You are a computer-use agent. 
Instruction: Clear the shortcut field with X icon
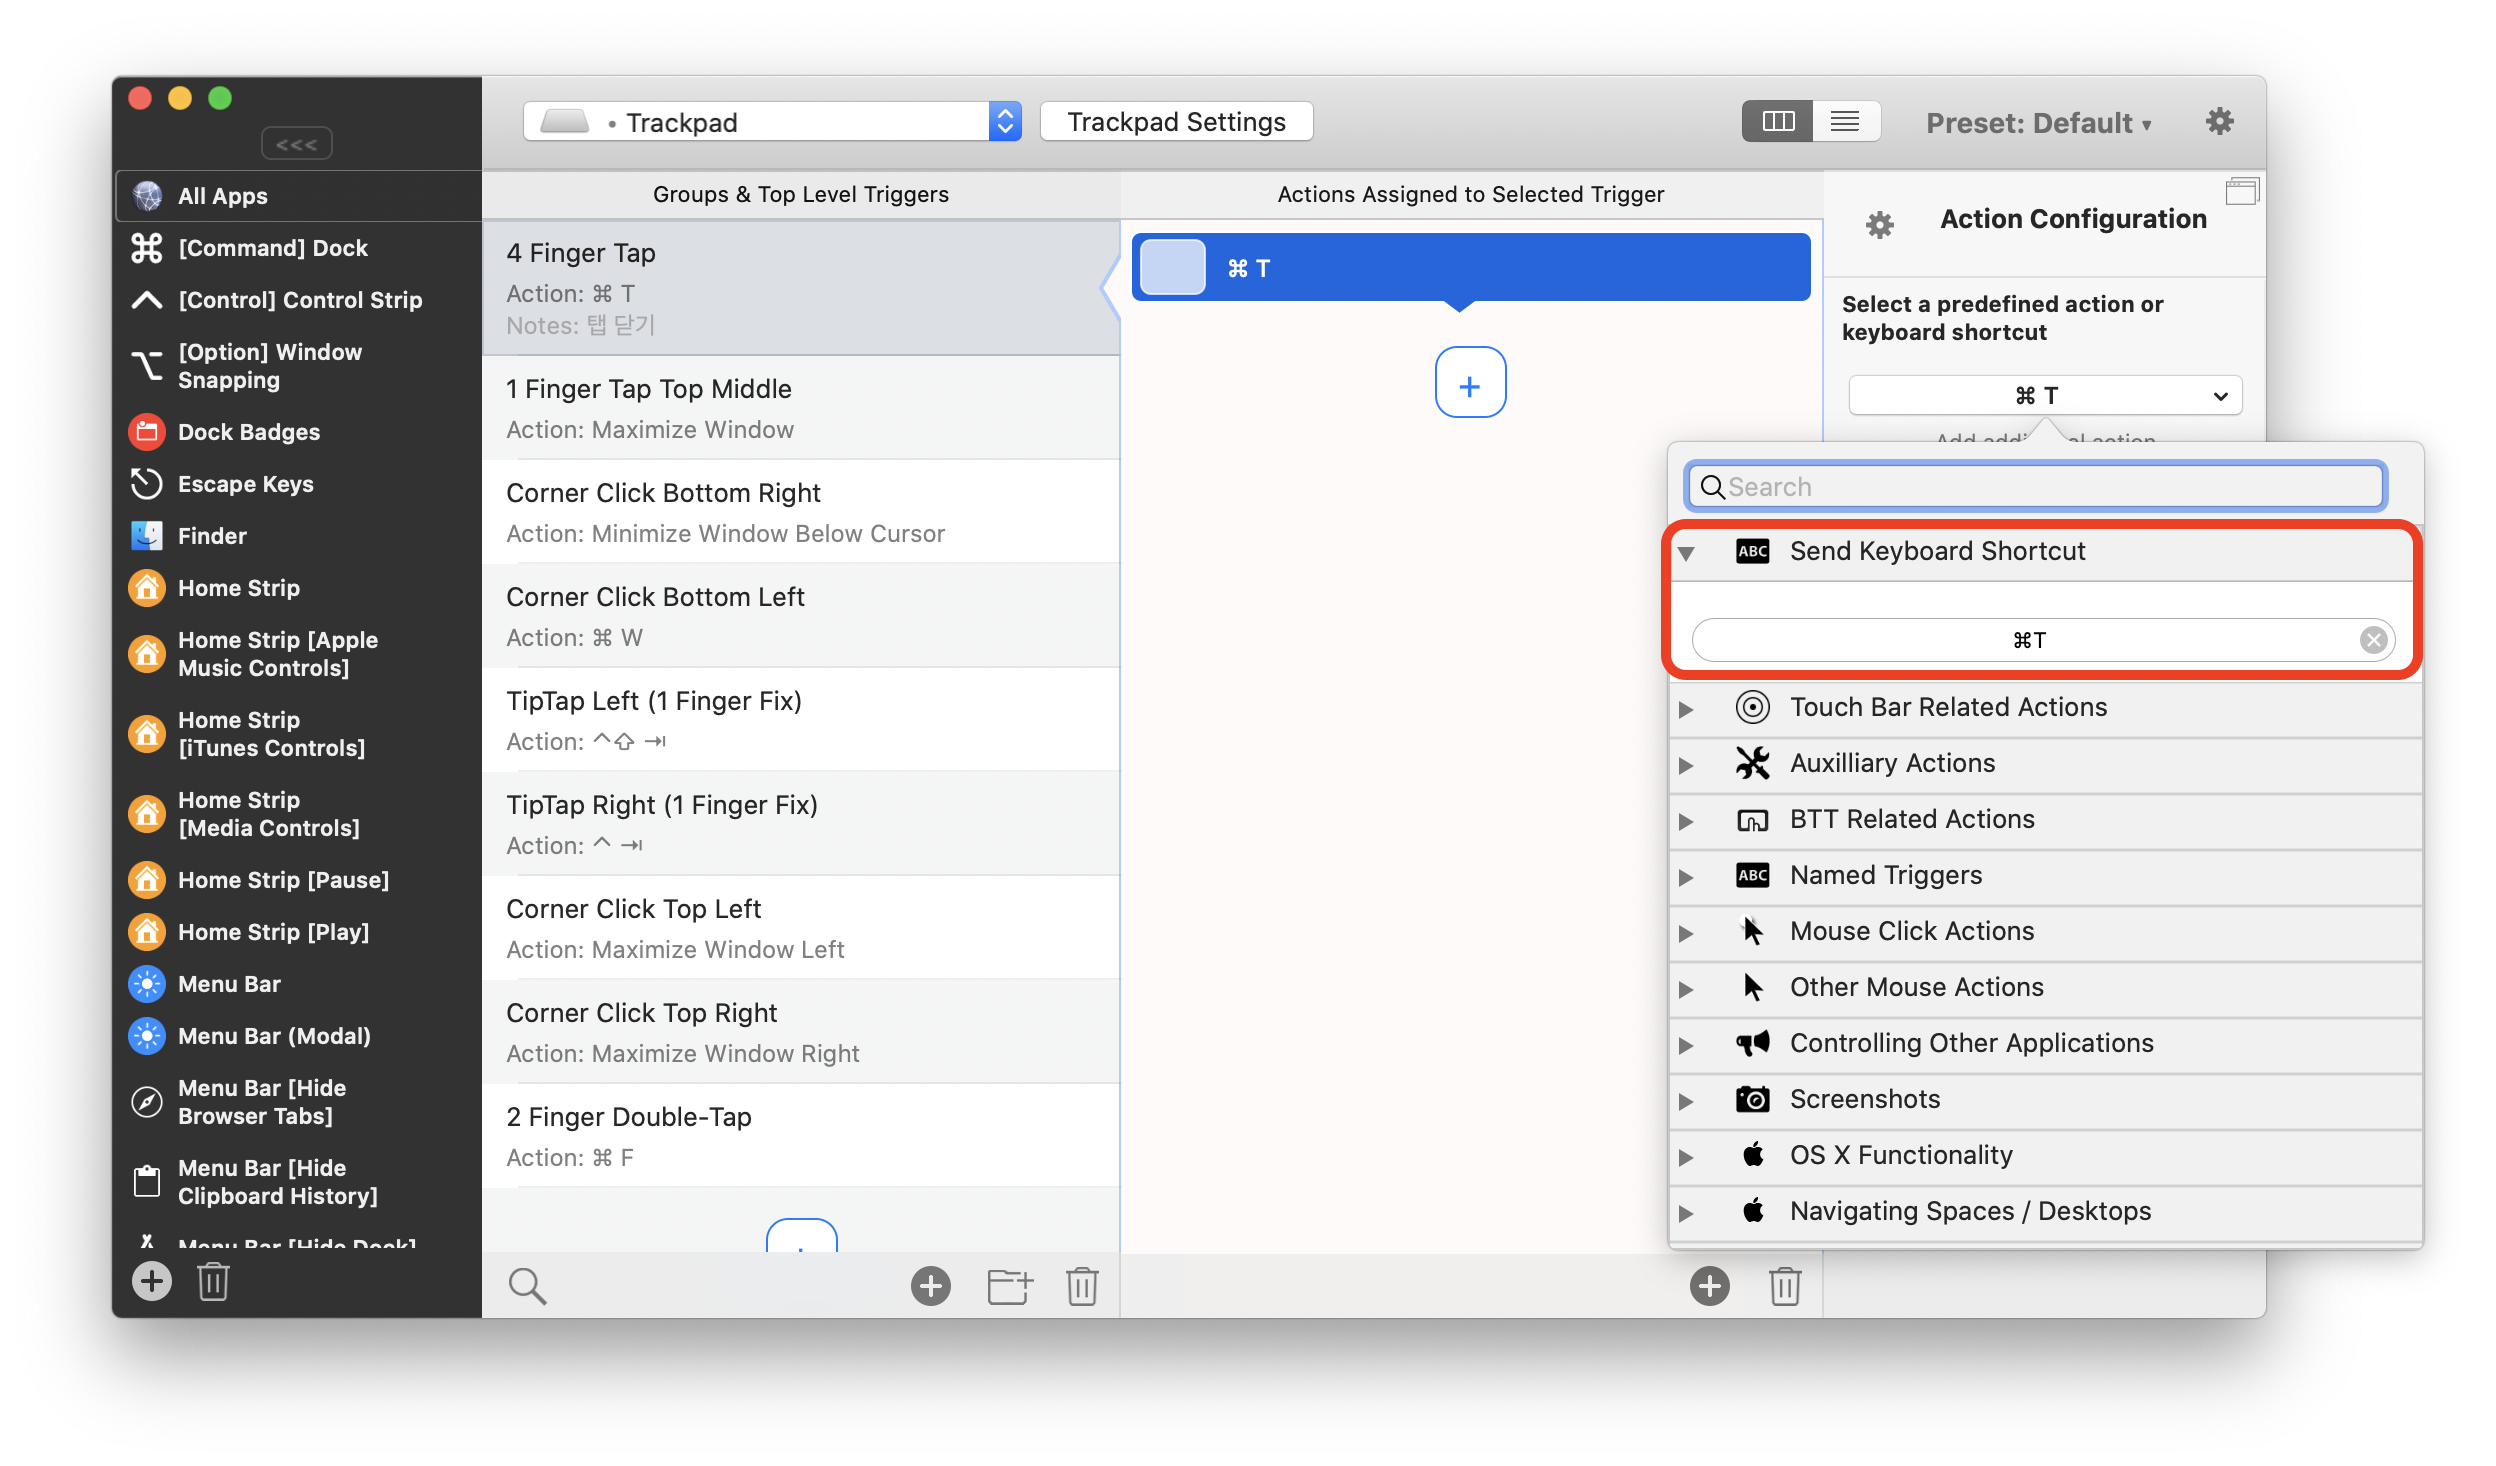(2373, 640)
